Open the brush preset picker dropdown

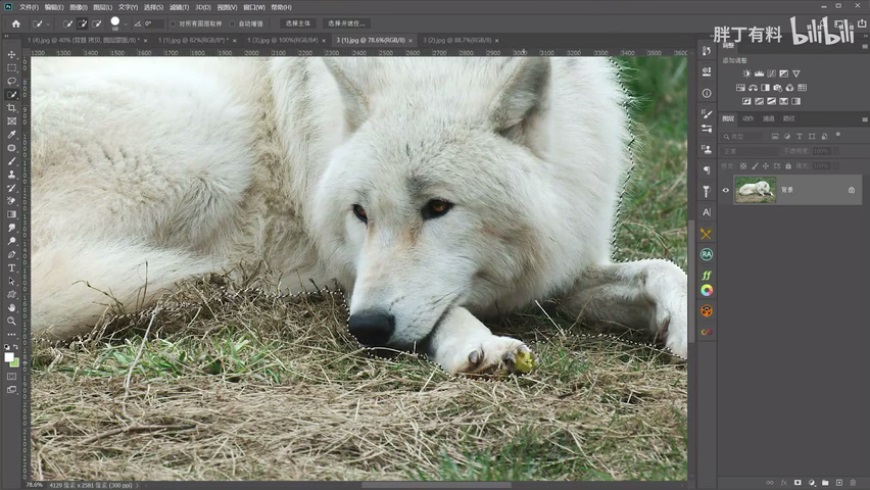point(127,23)
